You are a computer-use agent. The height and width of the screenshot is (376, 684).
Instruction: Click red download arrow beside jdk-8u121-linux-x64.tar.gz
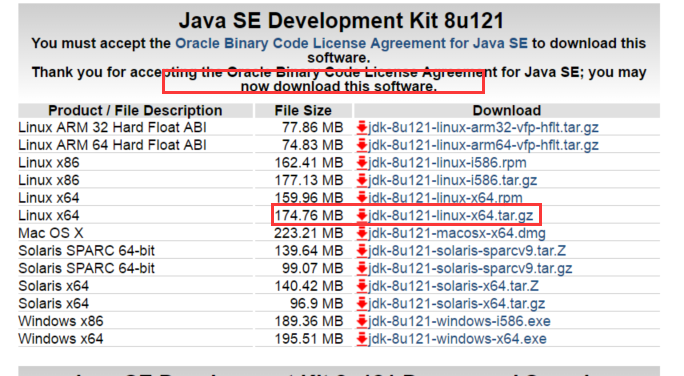click(x=362, y=215)
